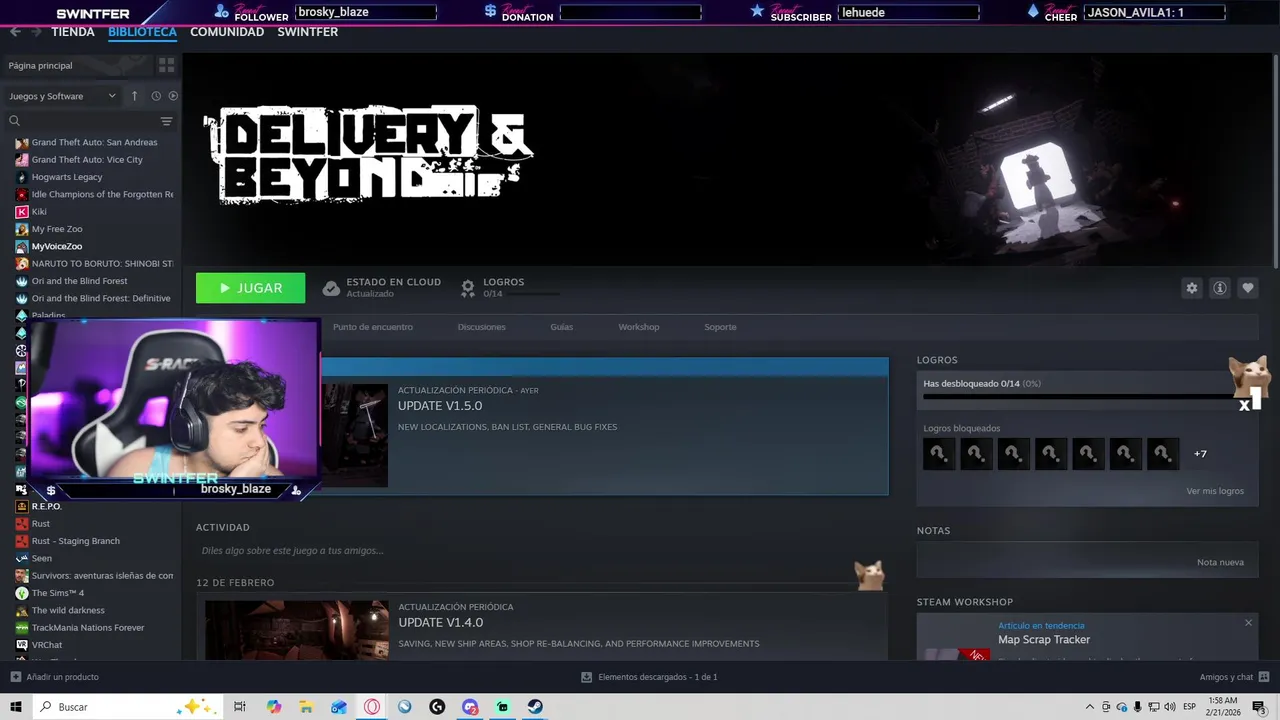Click achievements gear badge icon
The width and height of the screenshot is (1280, 720).
tap(467, 288)
